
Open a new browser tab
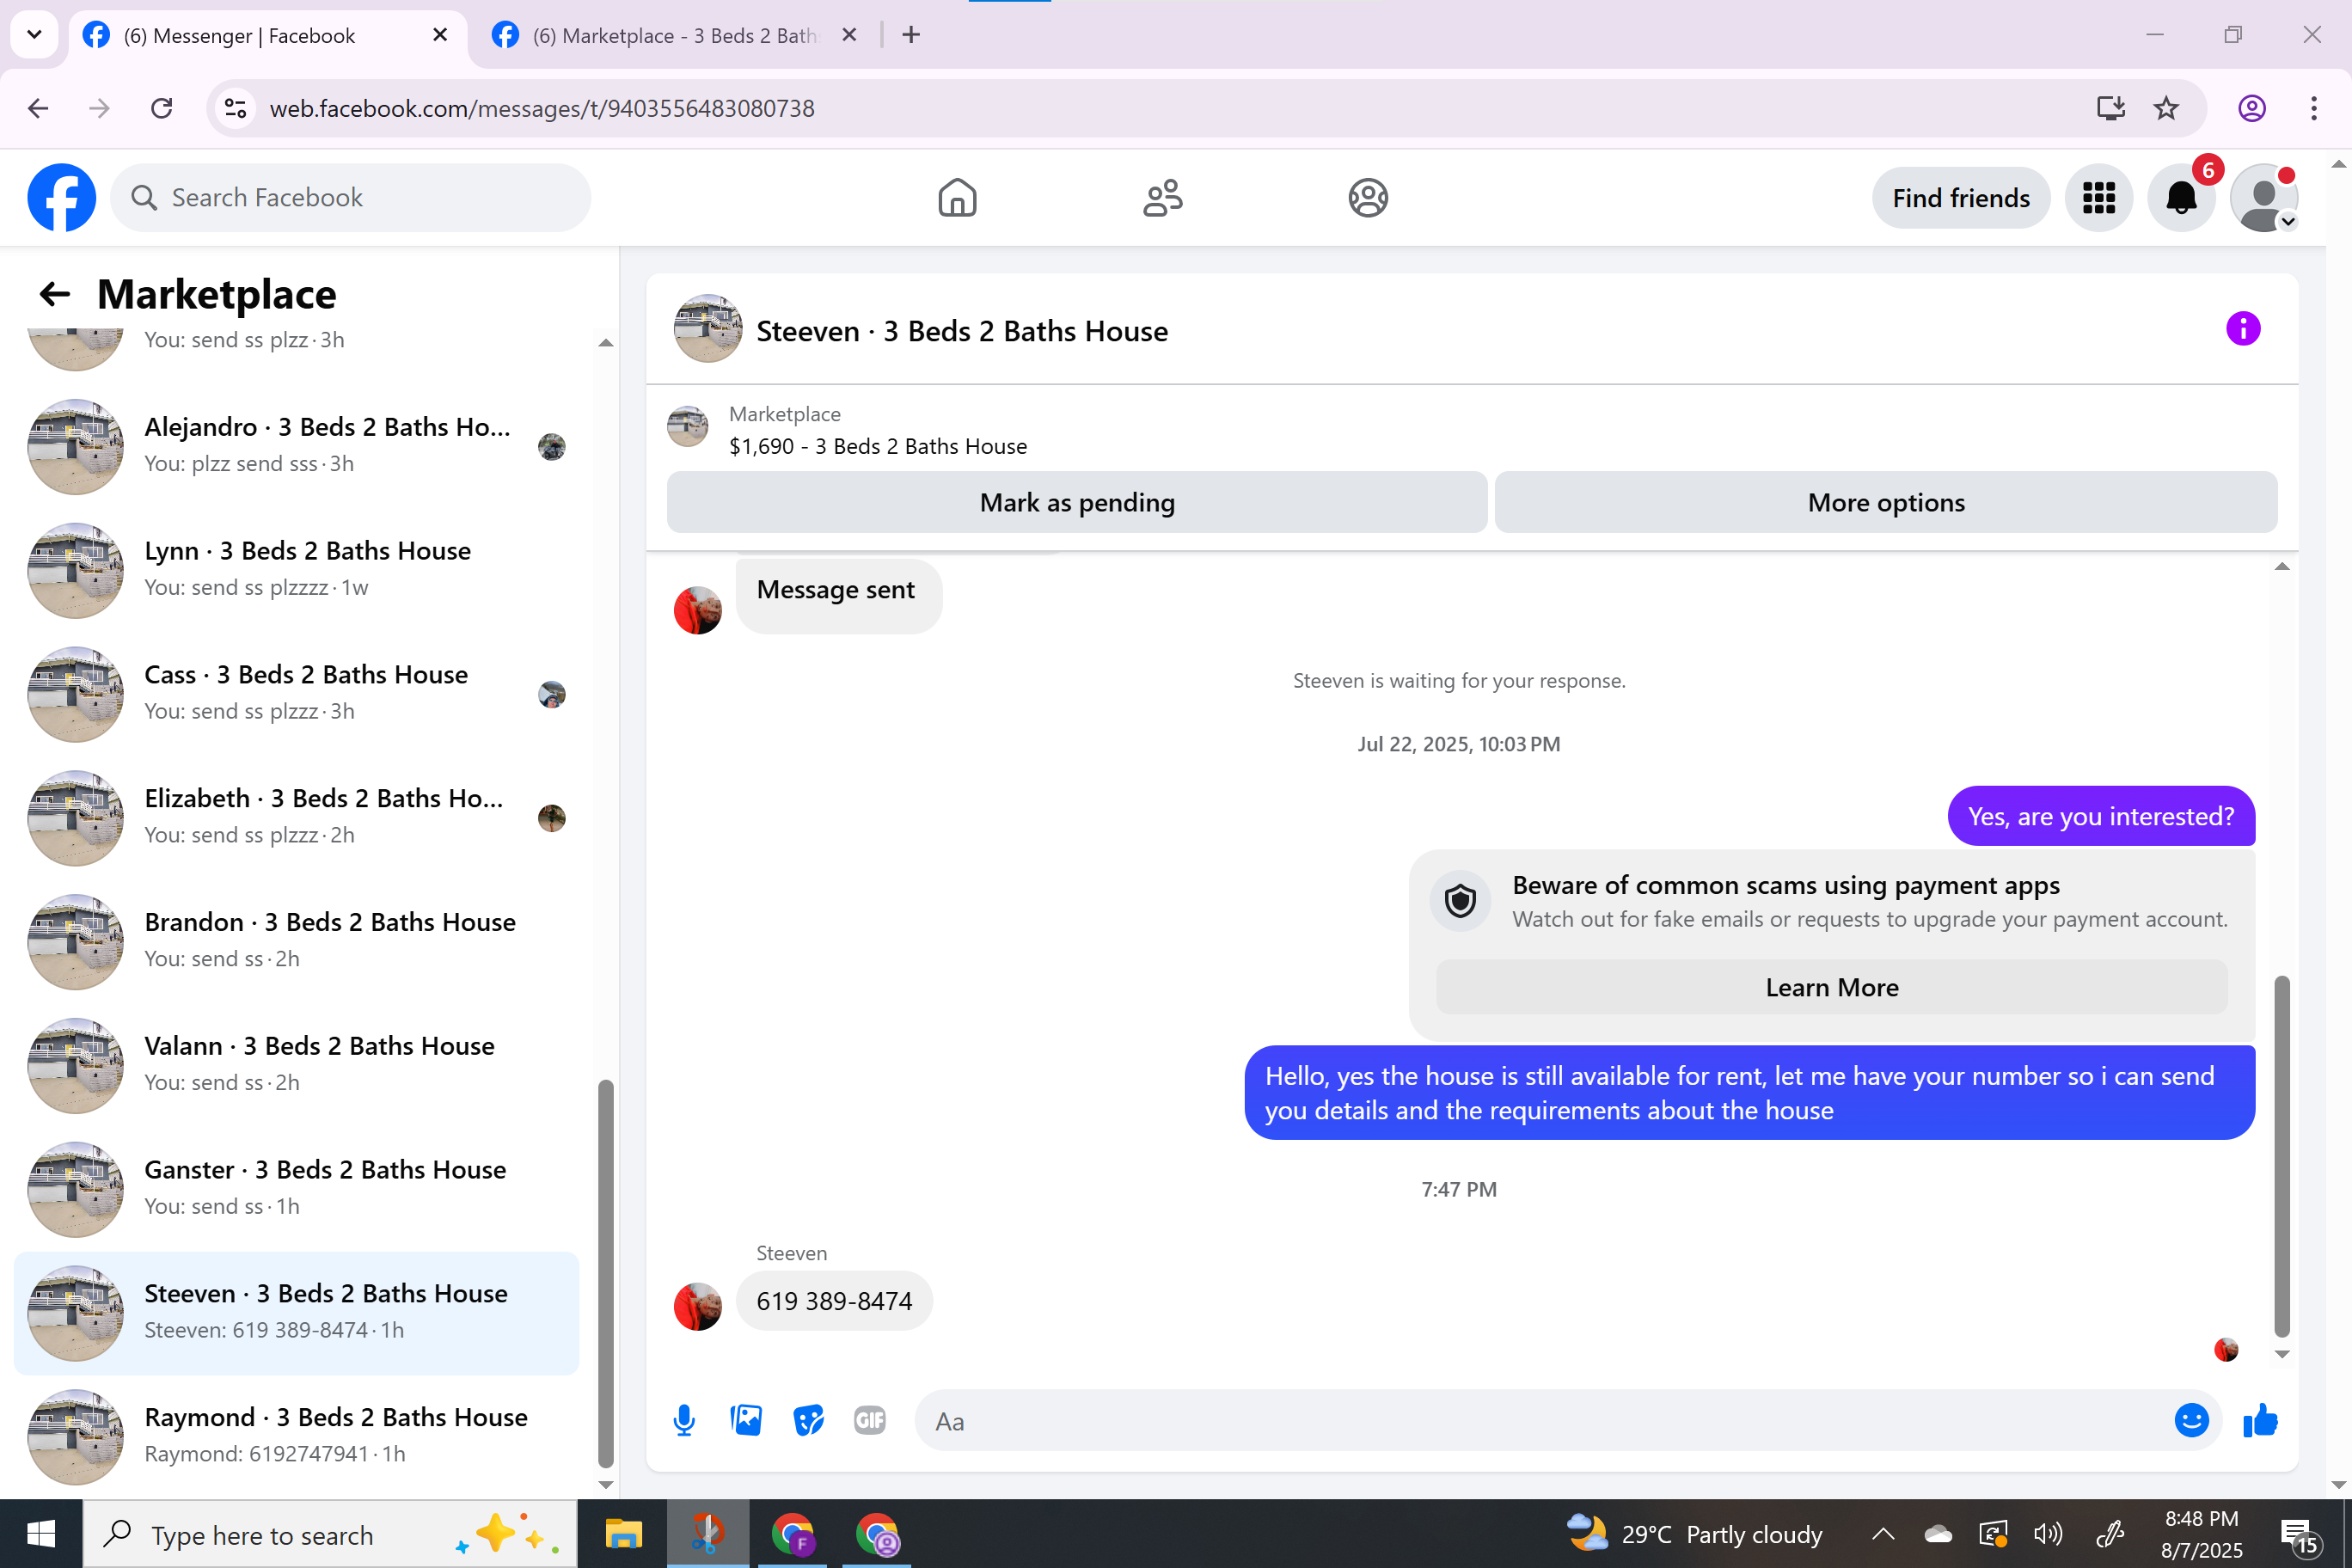click(x=911, y=35)
